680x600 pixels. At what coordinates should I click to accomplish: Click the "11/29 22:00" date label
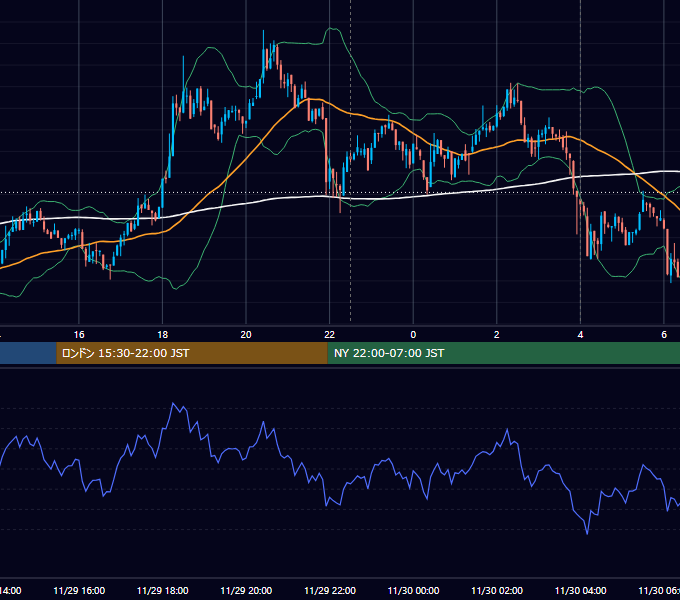[x=330, y=590]
